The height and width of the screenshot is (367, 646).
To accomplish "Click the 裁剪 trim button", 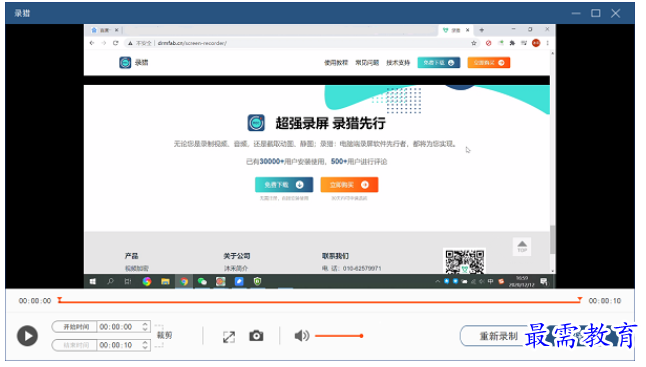I will tap(164, 335).
